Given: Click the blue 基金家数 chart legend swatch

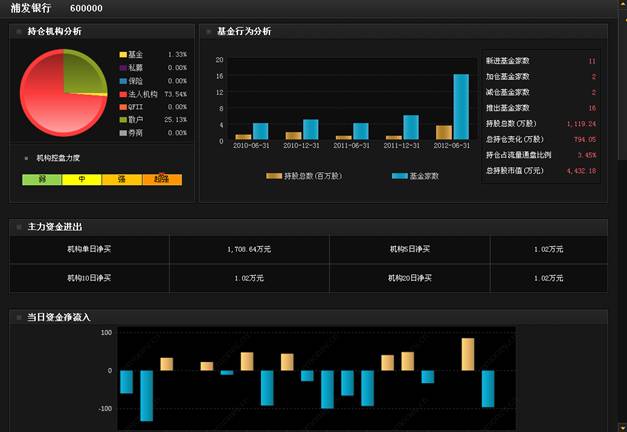Looking at the screenshot, I should click(x=400, y=176).
